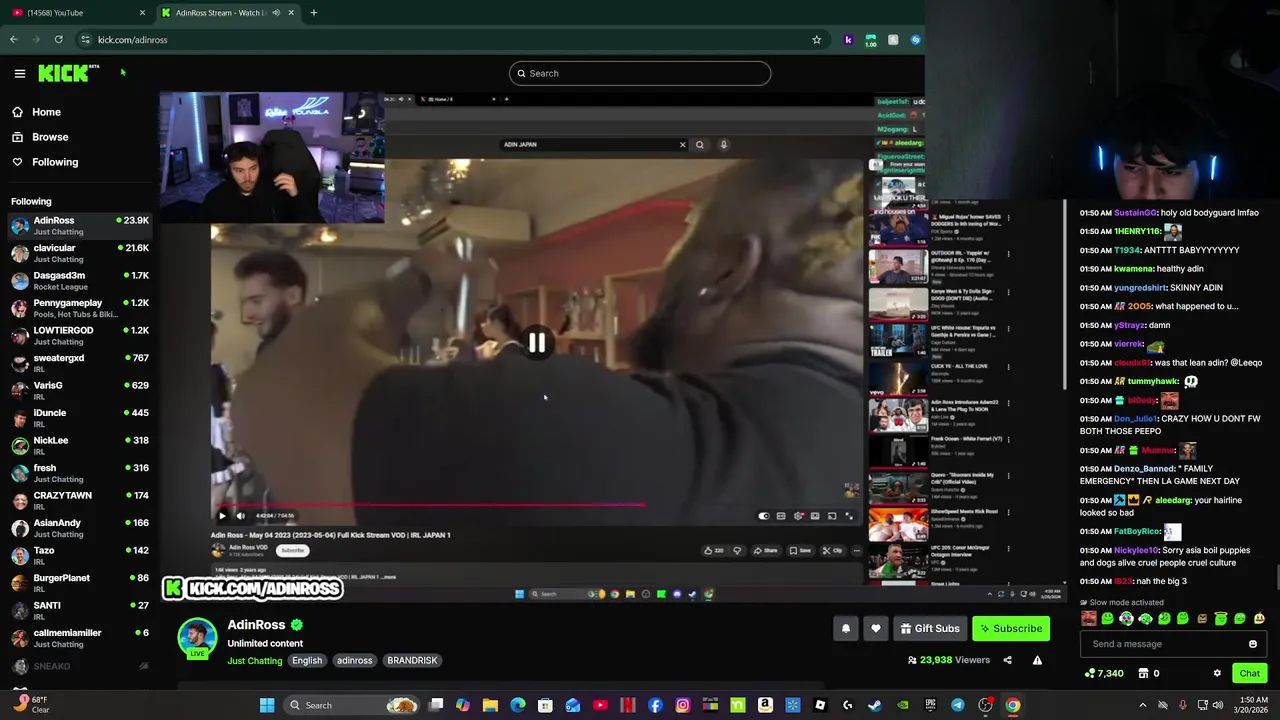Report stream using warning triangle icon
This screenshot has height=720, width=1280.
[1037, 660]
